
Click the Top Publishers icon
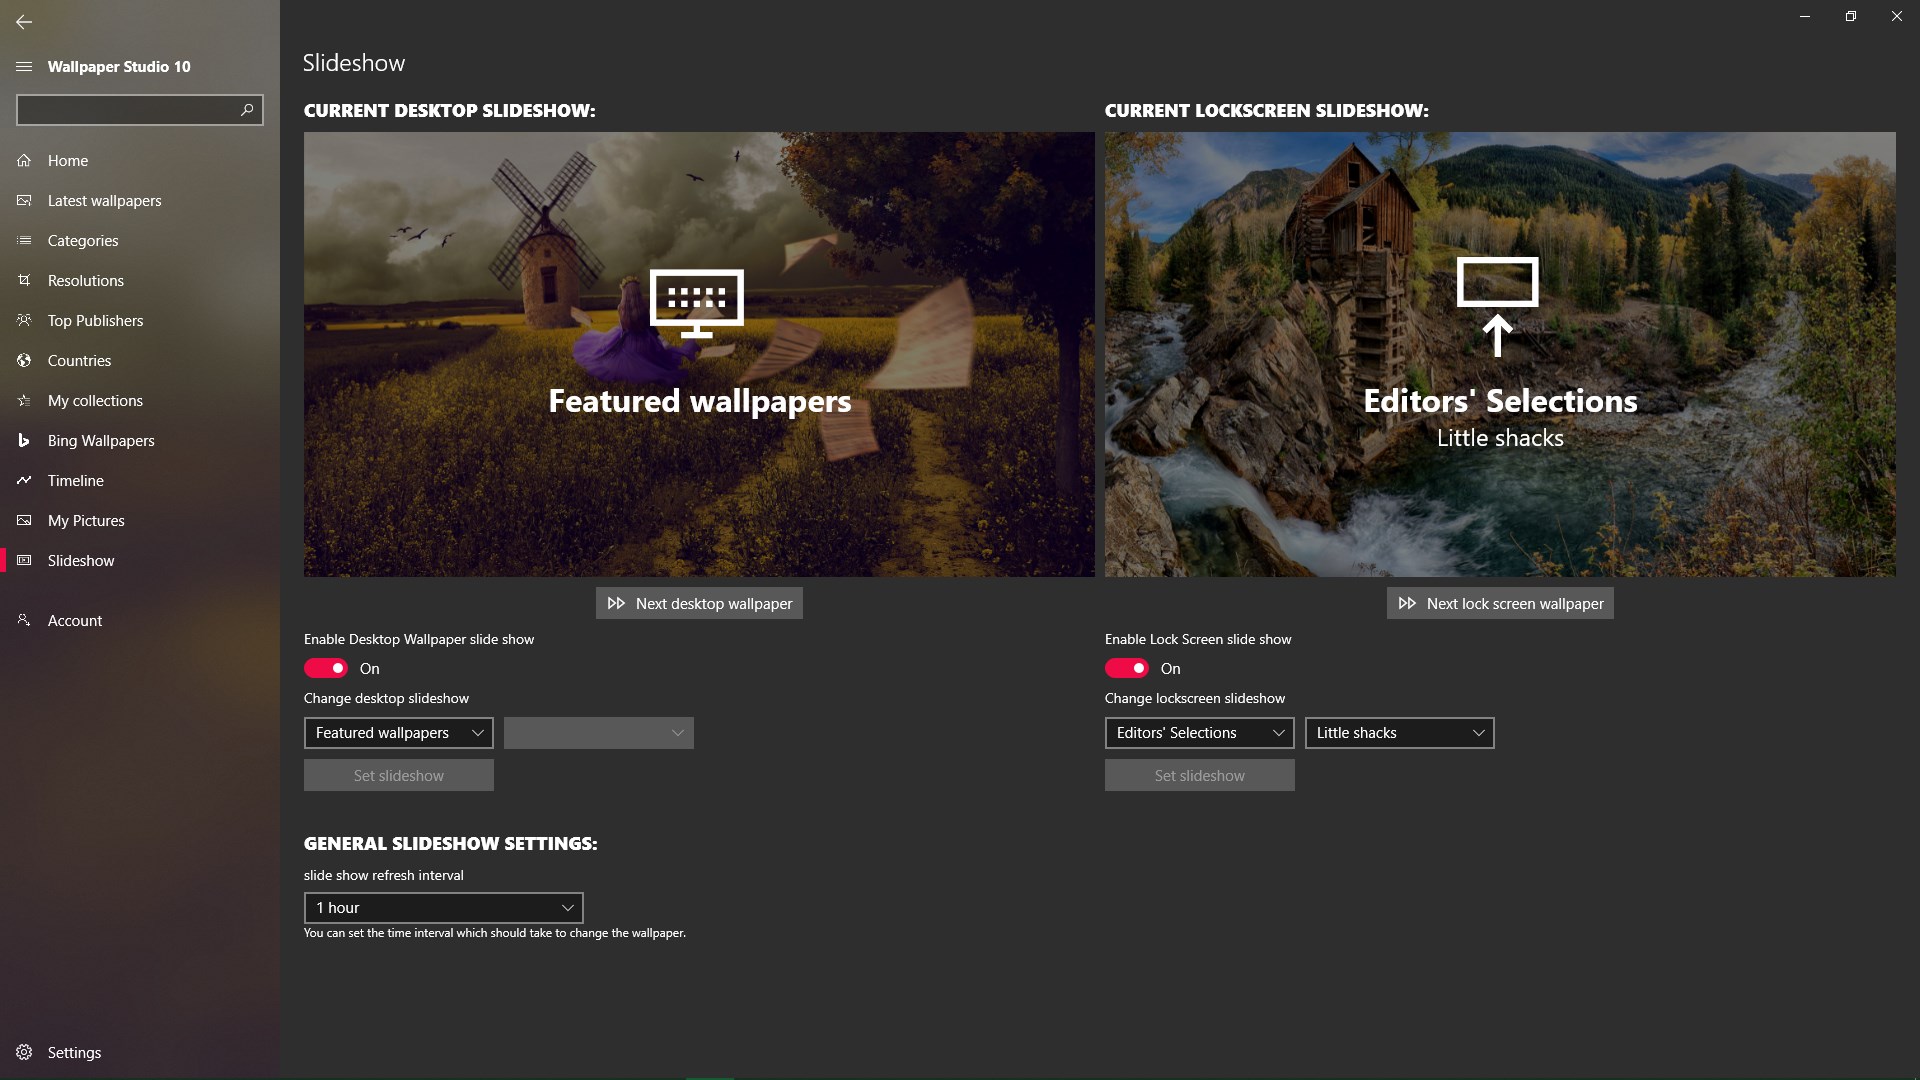(24, 320)
